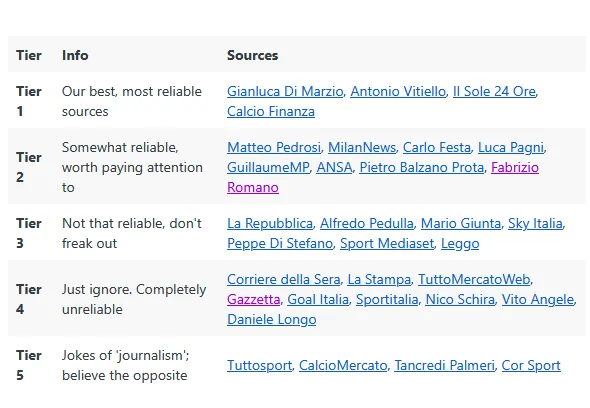Open the Corriere della Sera link
The height and width of the screenshot is (408, 590).
coord(284,280)
